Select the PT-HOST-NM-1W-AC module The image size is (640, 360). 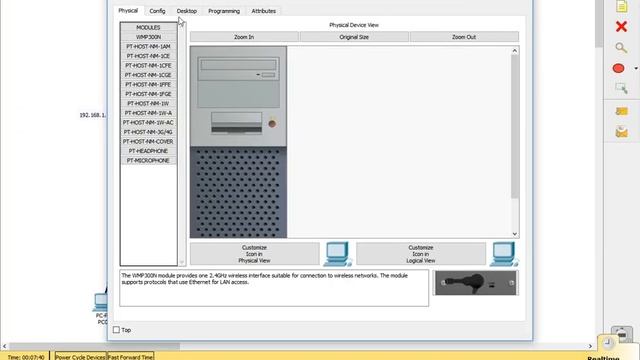(x=148, y=122)
